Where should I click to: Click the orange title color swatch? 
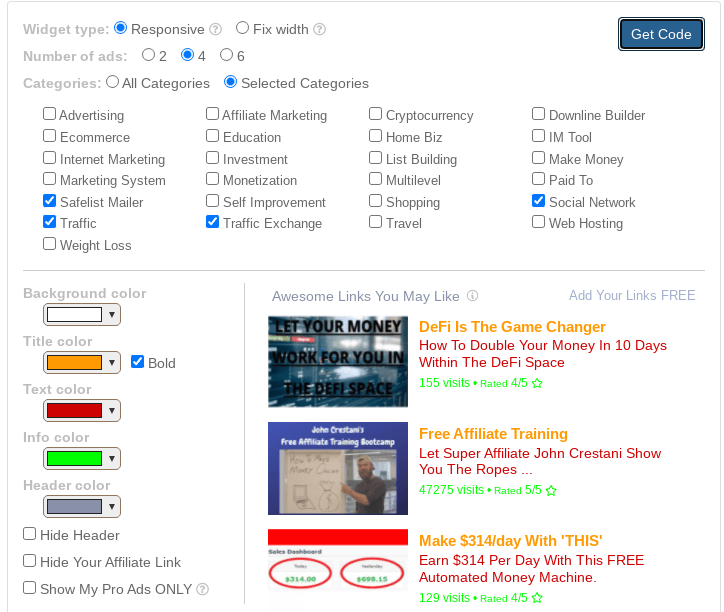(74, 363)
